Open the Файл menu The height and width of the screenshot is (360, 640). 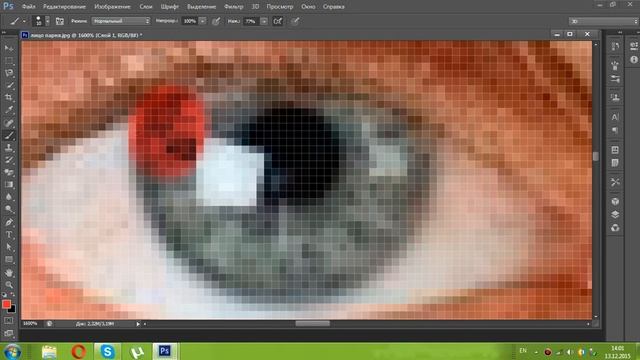(28, 7)
